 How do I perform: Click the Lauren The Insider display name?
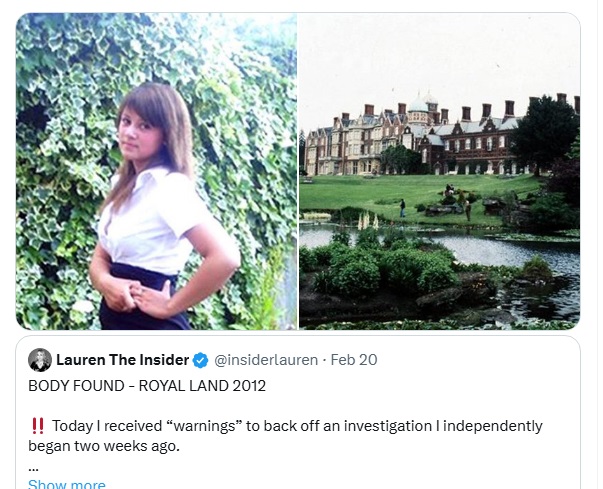click(122, 360)
